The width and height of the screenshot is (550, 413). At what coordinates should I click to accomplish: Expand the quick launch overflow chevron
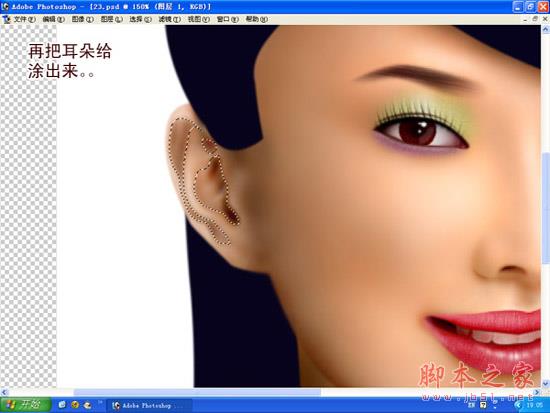coord(100,403)
